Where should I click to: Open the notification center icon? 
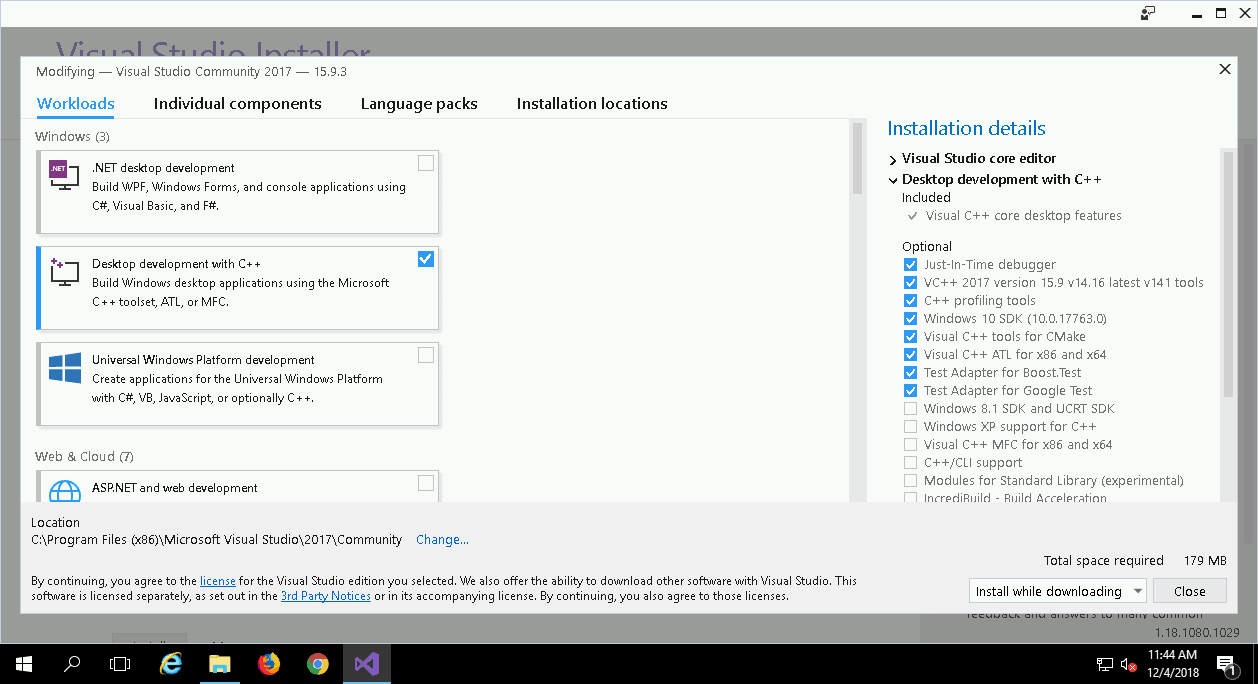pyautogui.click(x=1227, y=664)
